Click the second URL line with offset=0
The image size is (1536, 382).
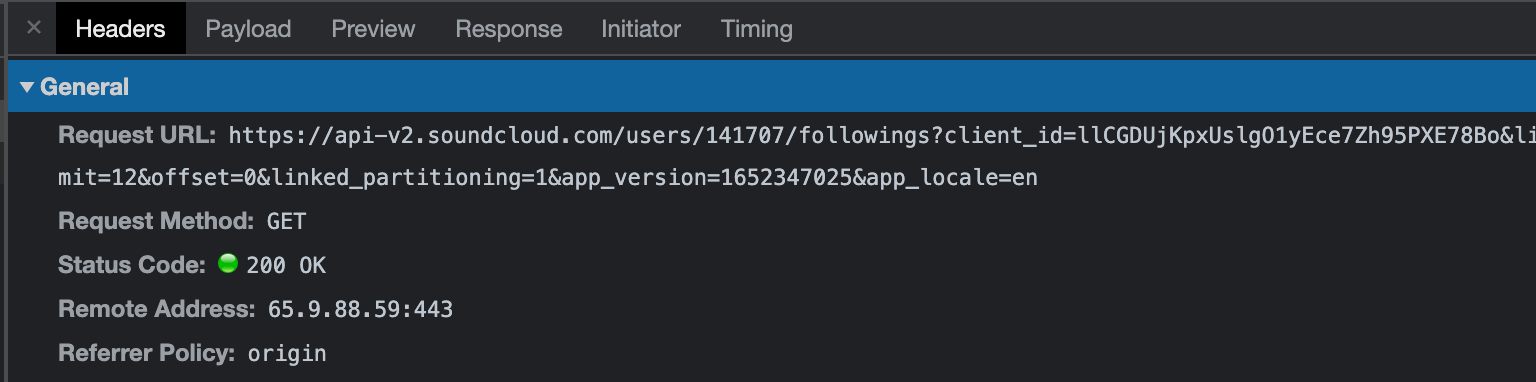[548, 179]
